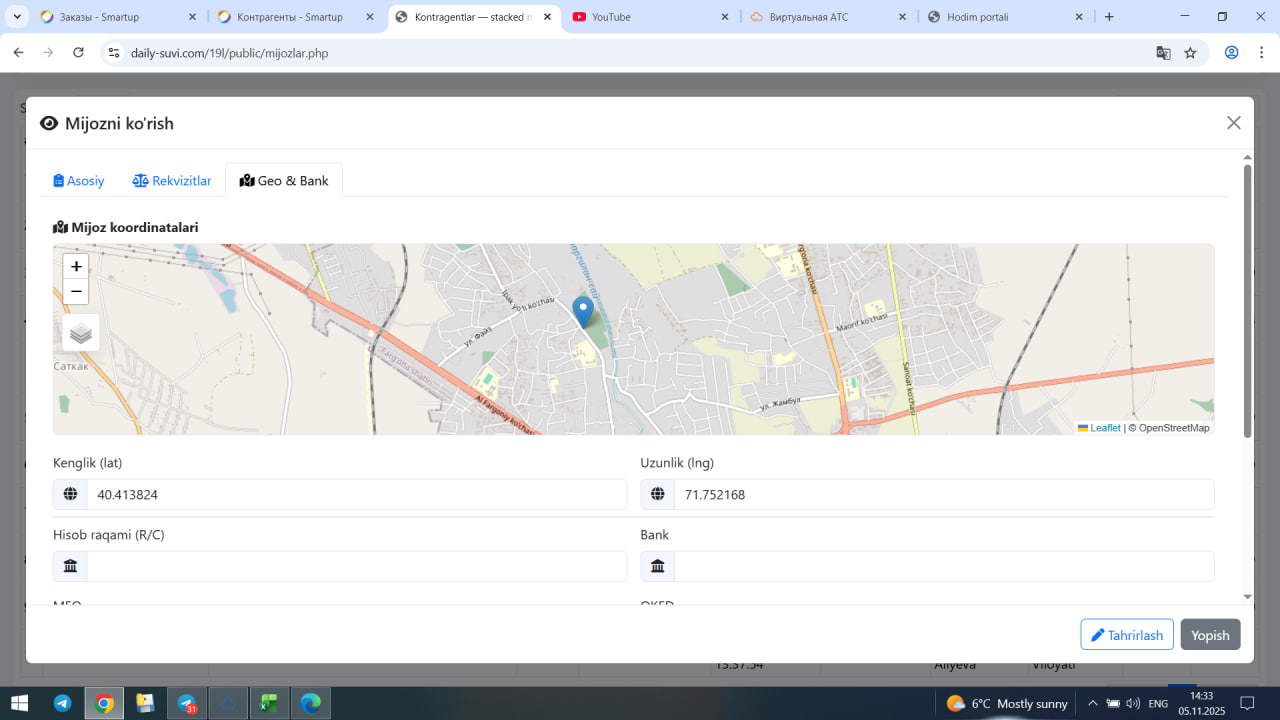The height and width of the screenshot is (720, 1280).
Task: Close the Kontragentlar tab
Action: pyautogui.click(x=548, y=17)
